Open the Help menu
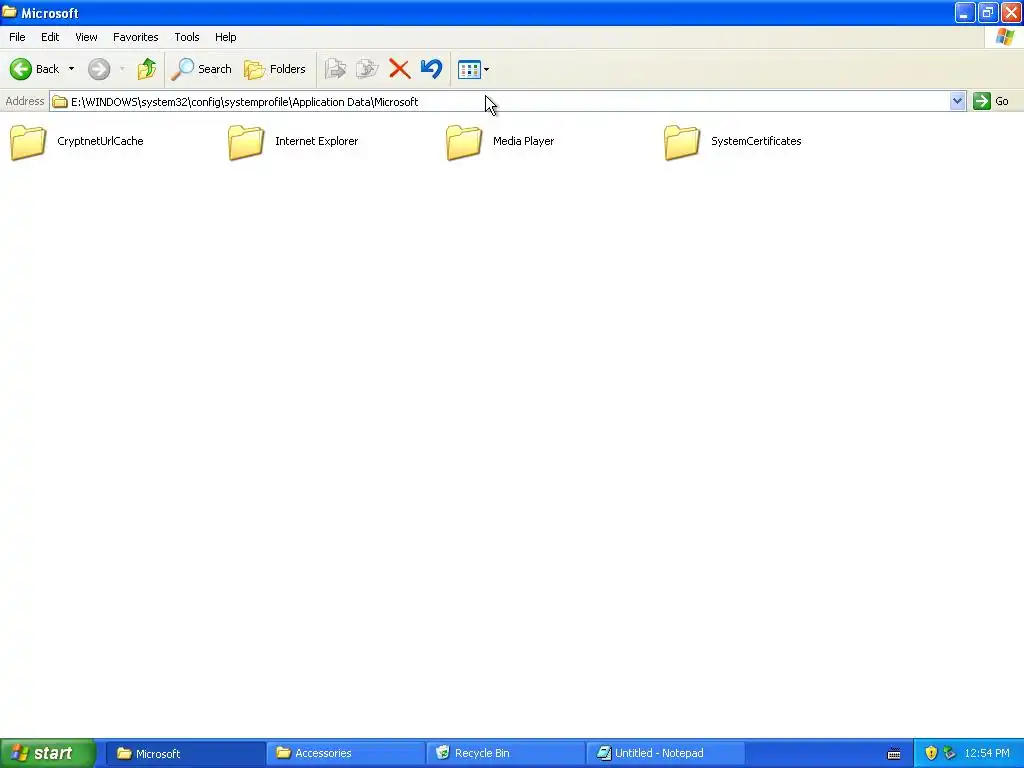The width and height of the screenshot is (1024, 768). pyautogui.click(x=226, y=37)
